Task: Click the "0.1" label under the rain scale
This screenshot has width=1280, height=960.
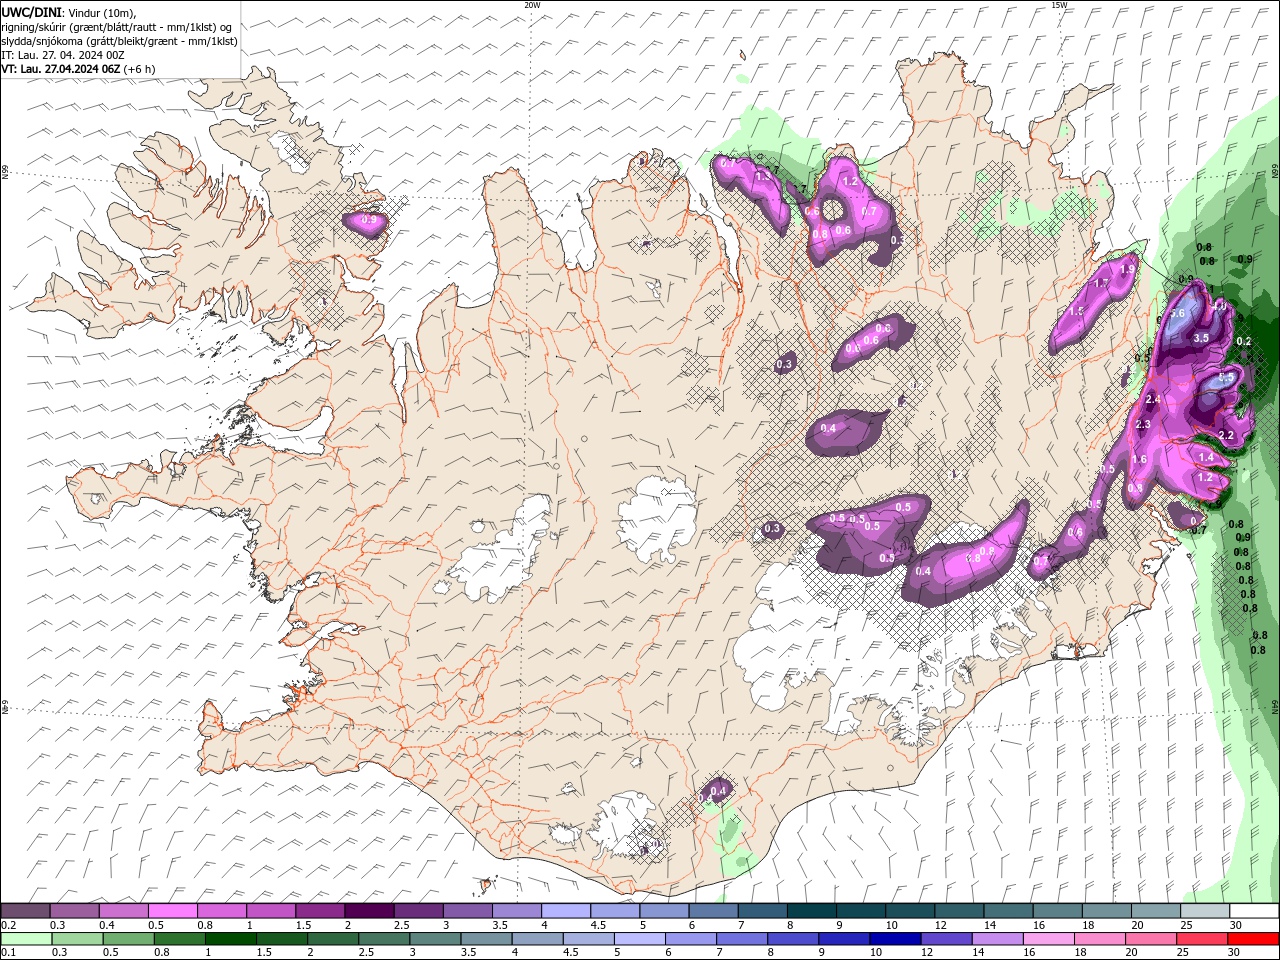Action: [x=8, y=952]
